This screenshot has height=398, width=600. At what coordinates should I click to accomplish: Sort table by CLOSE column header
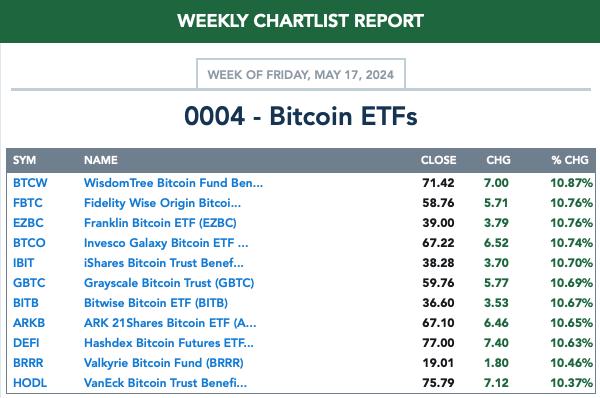pyautogui.click(x=439, y=160)
